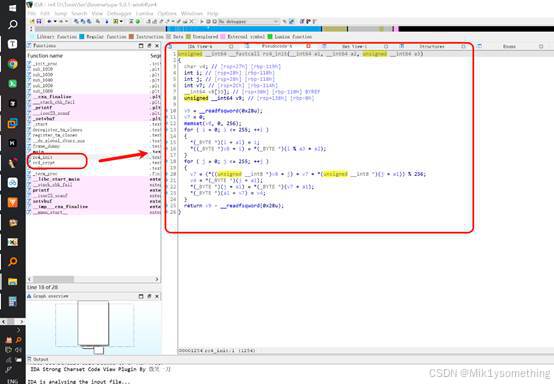Screen dimensions: 554x384
Task: Close the Pseudocode-A tab
Action: click(308, 46)
